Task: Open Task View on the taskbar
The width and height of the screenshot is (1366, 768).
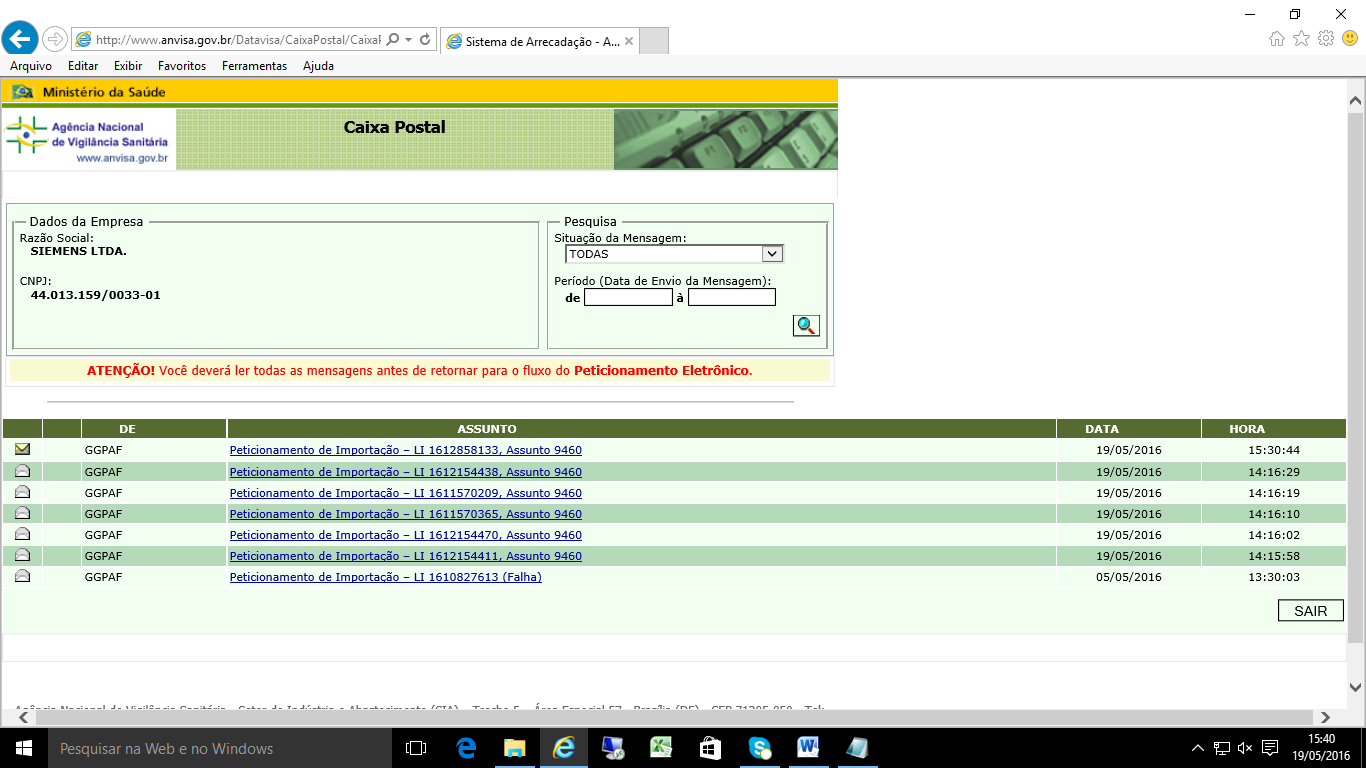Action: point(416,748)
